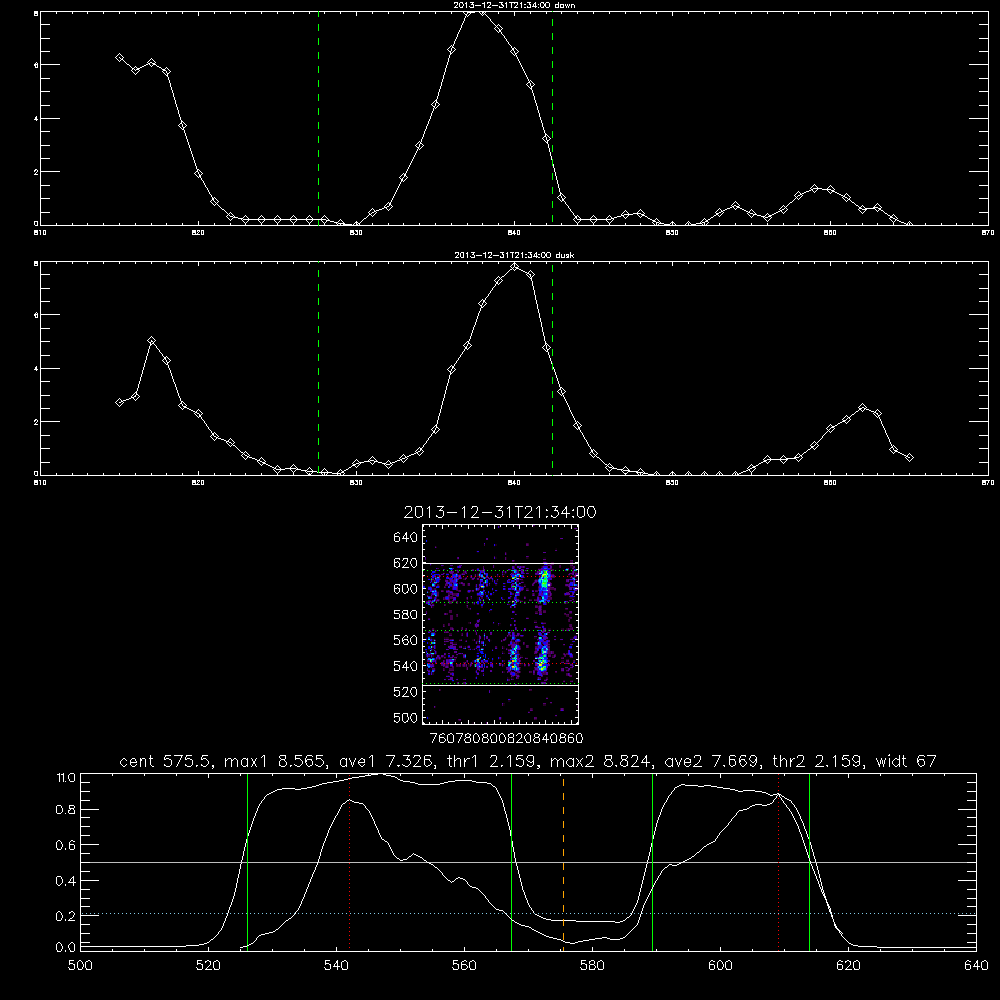Click the 'max2 8.824' value
Image resolution: width=1000 pixels, height=1000 pixels.
[601, 761]
